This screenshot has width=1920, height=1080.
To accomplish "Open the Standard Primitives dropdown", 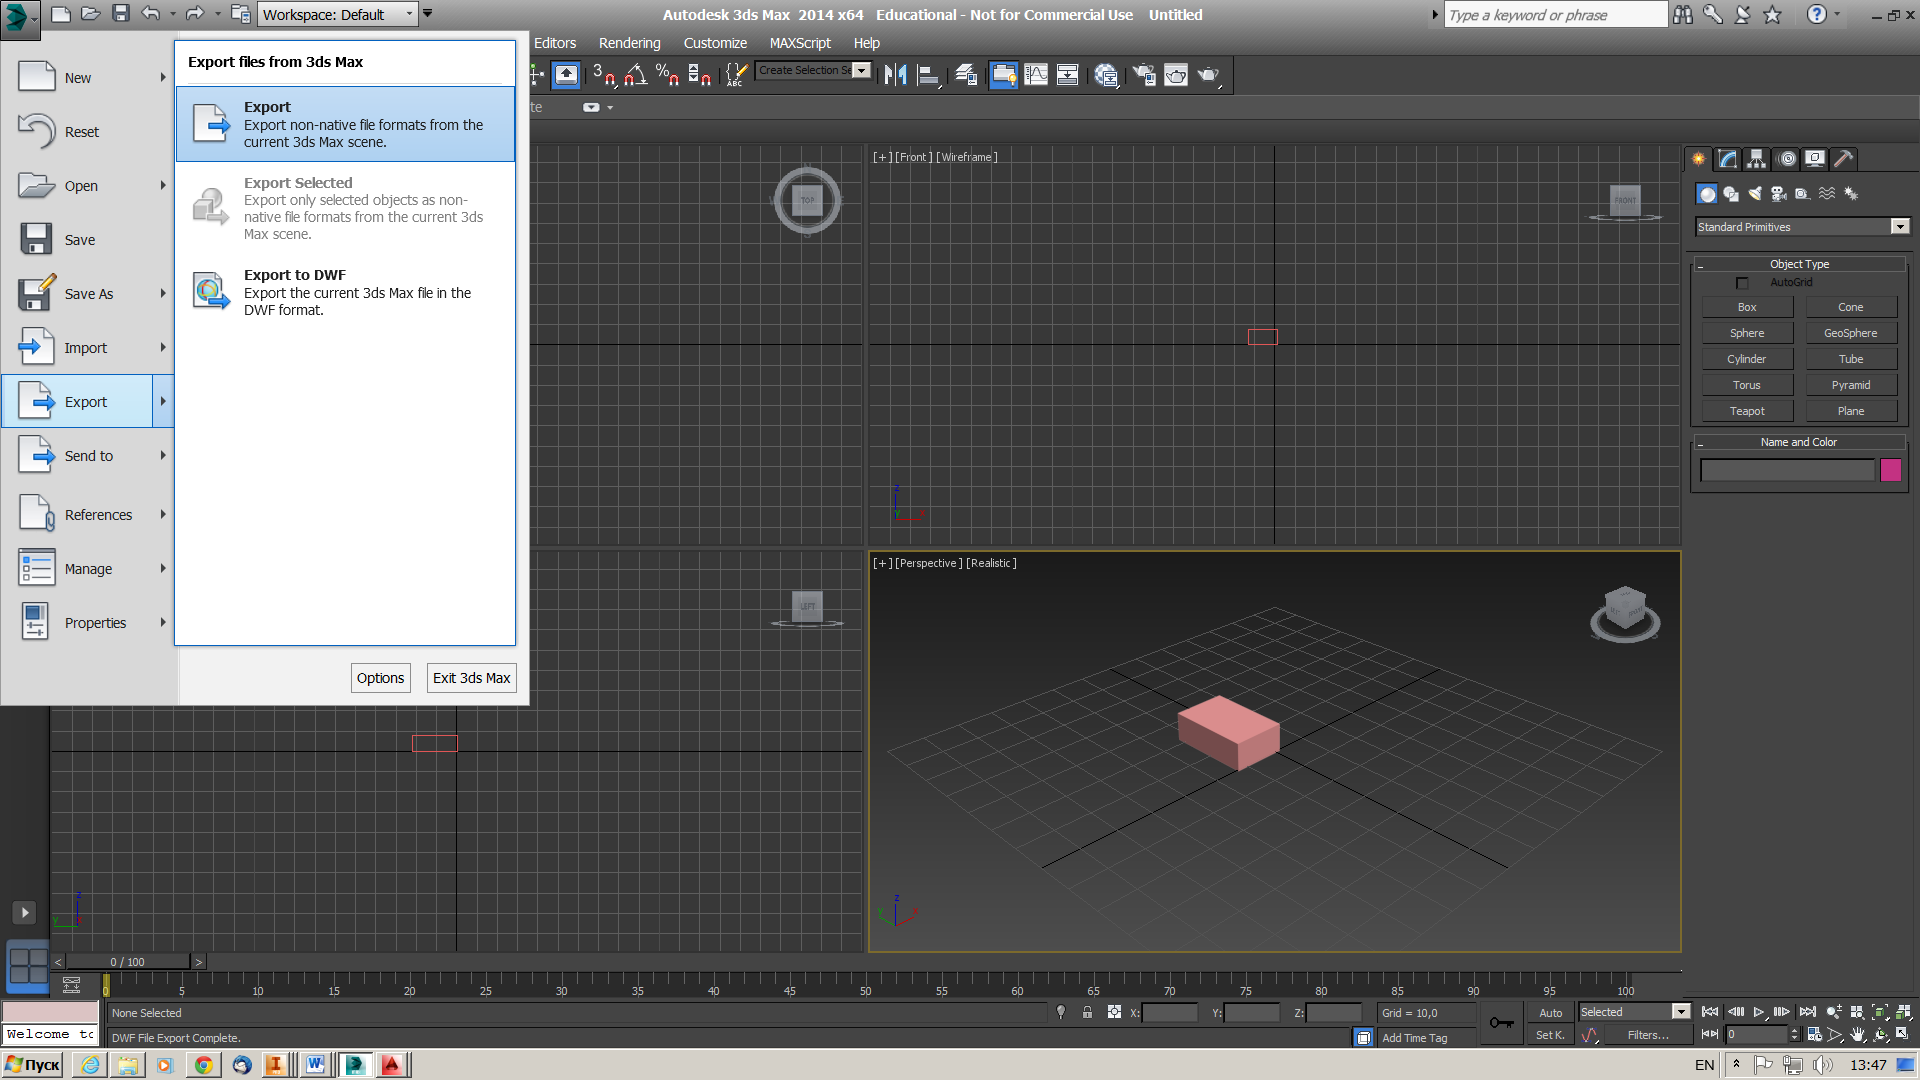I will pyautogui.click(x=1899, y=227).
